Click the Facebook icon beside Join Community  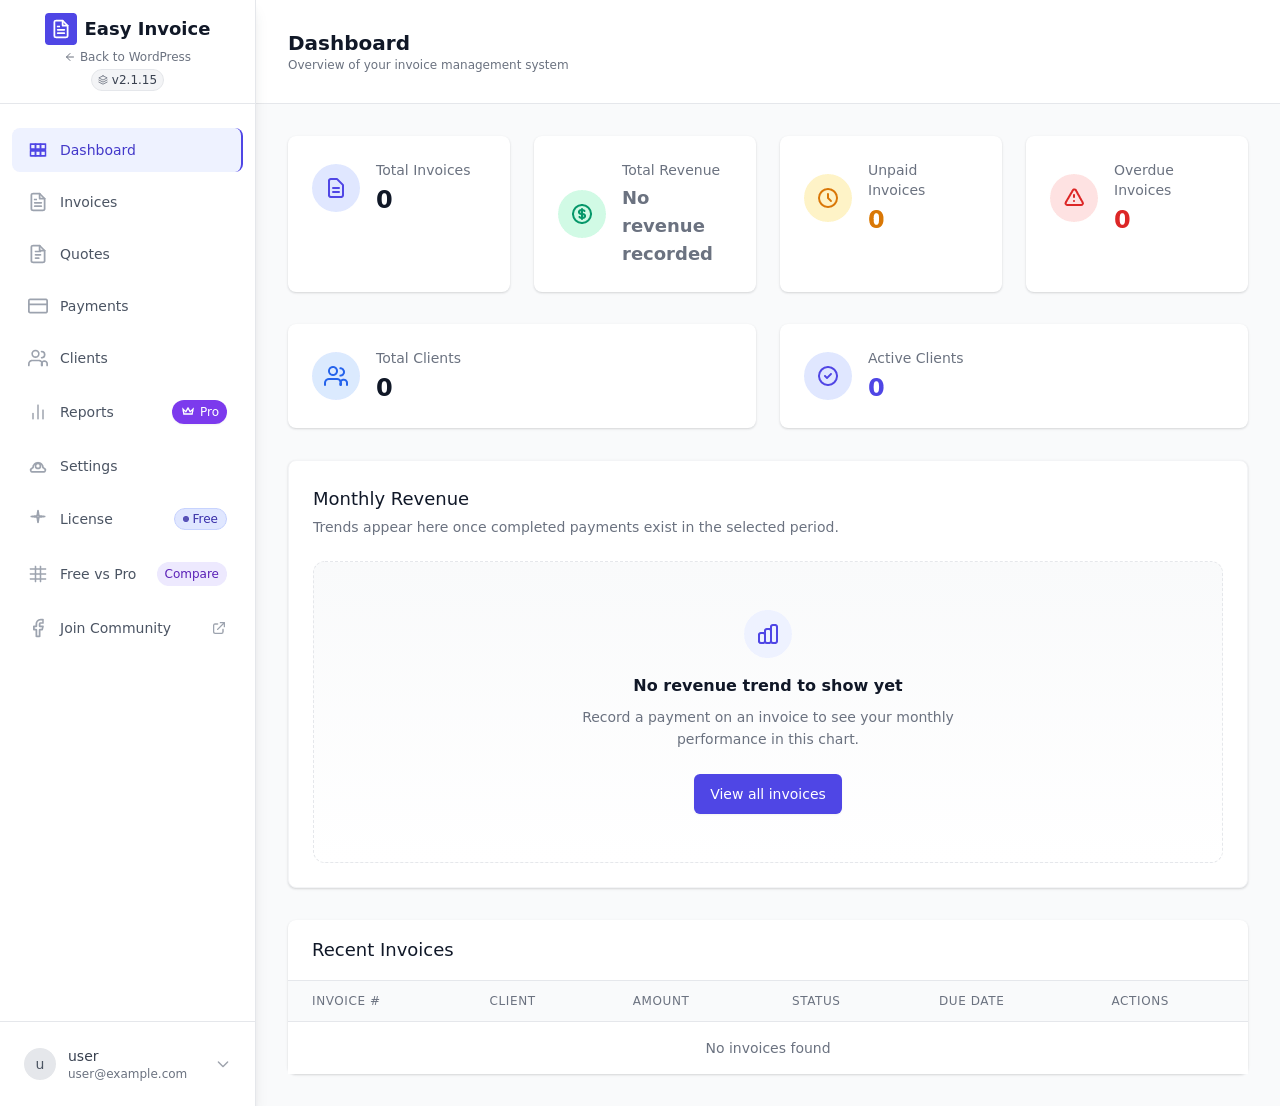point(38,628)
